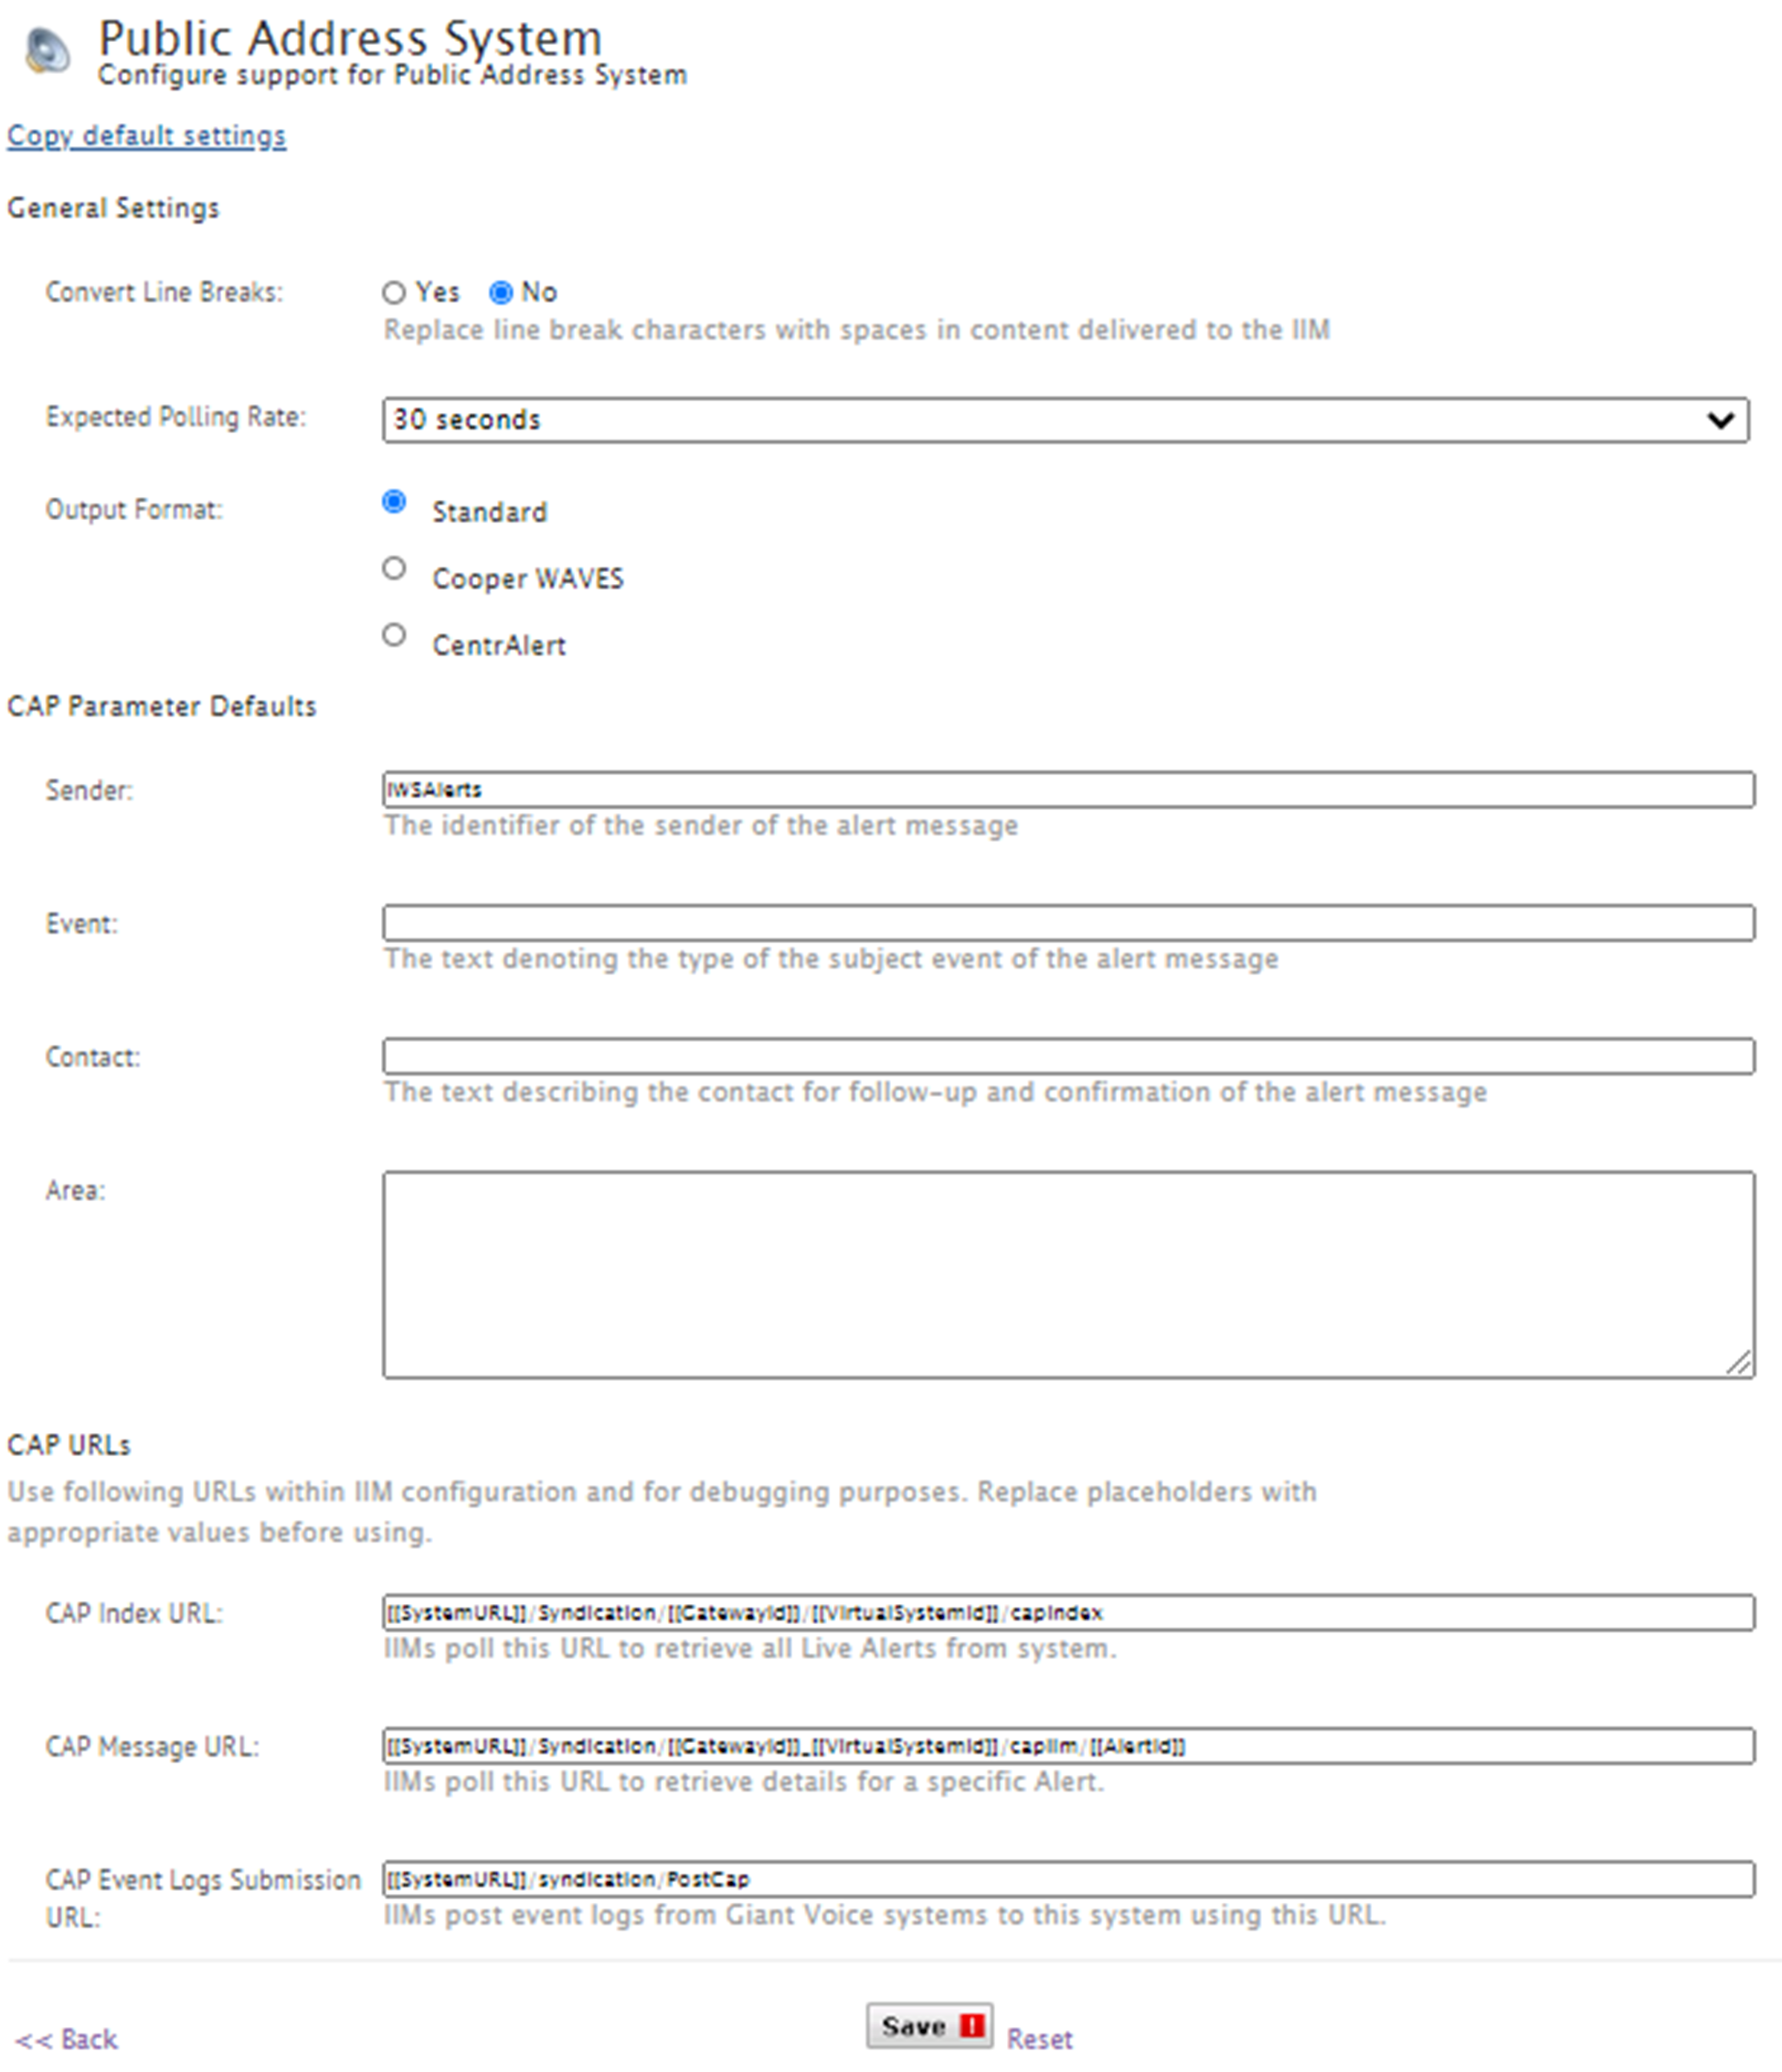Image resolution: width=1782 pixels, height=2072 pixels.
Task: Click the Reset link
Action: tap(1039, 2039)
